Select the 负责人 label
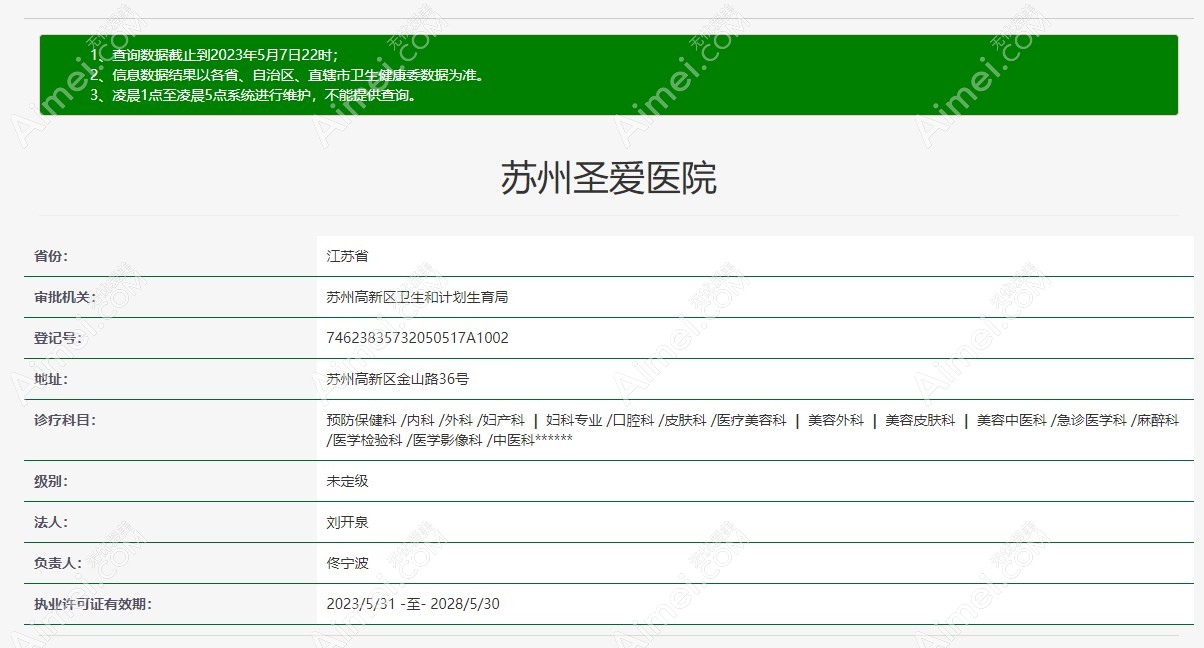This screenshot has width=1204, height=648. (58, 563)
